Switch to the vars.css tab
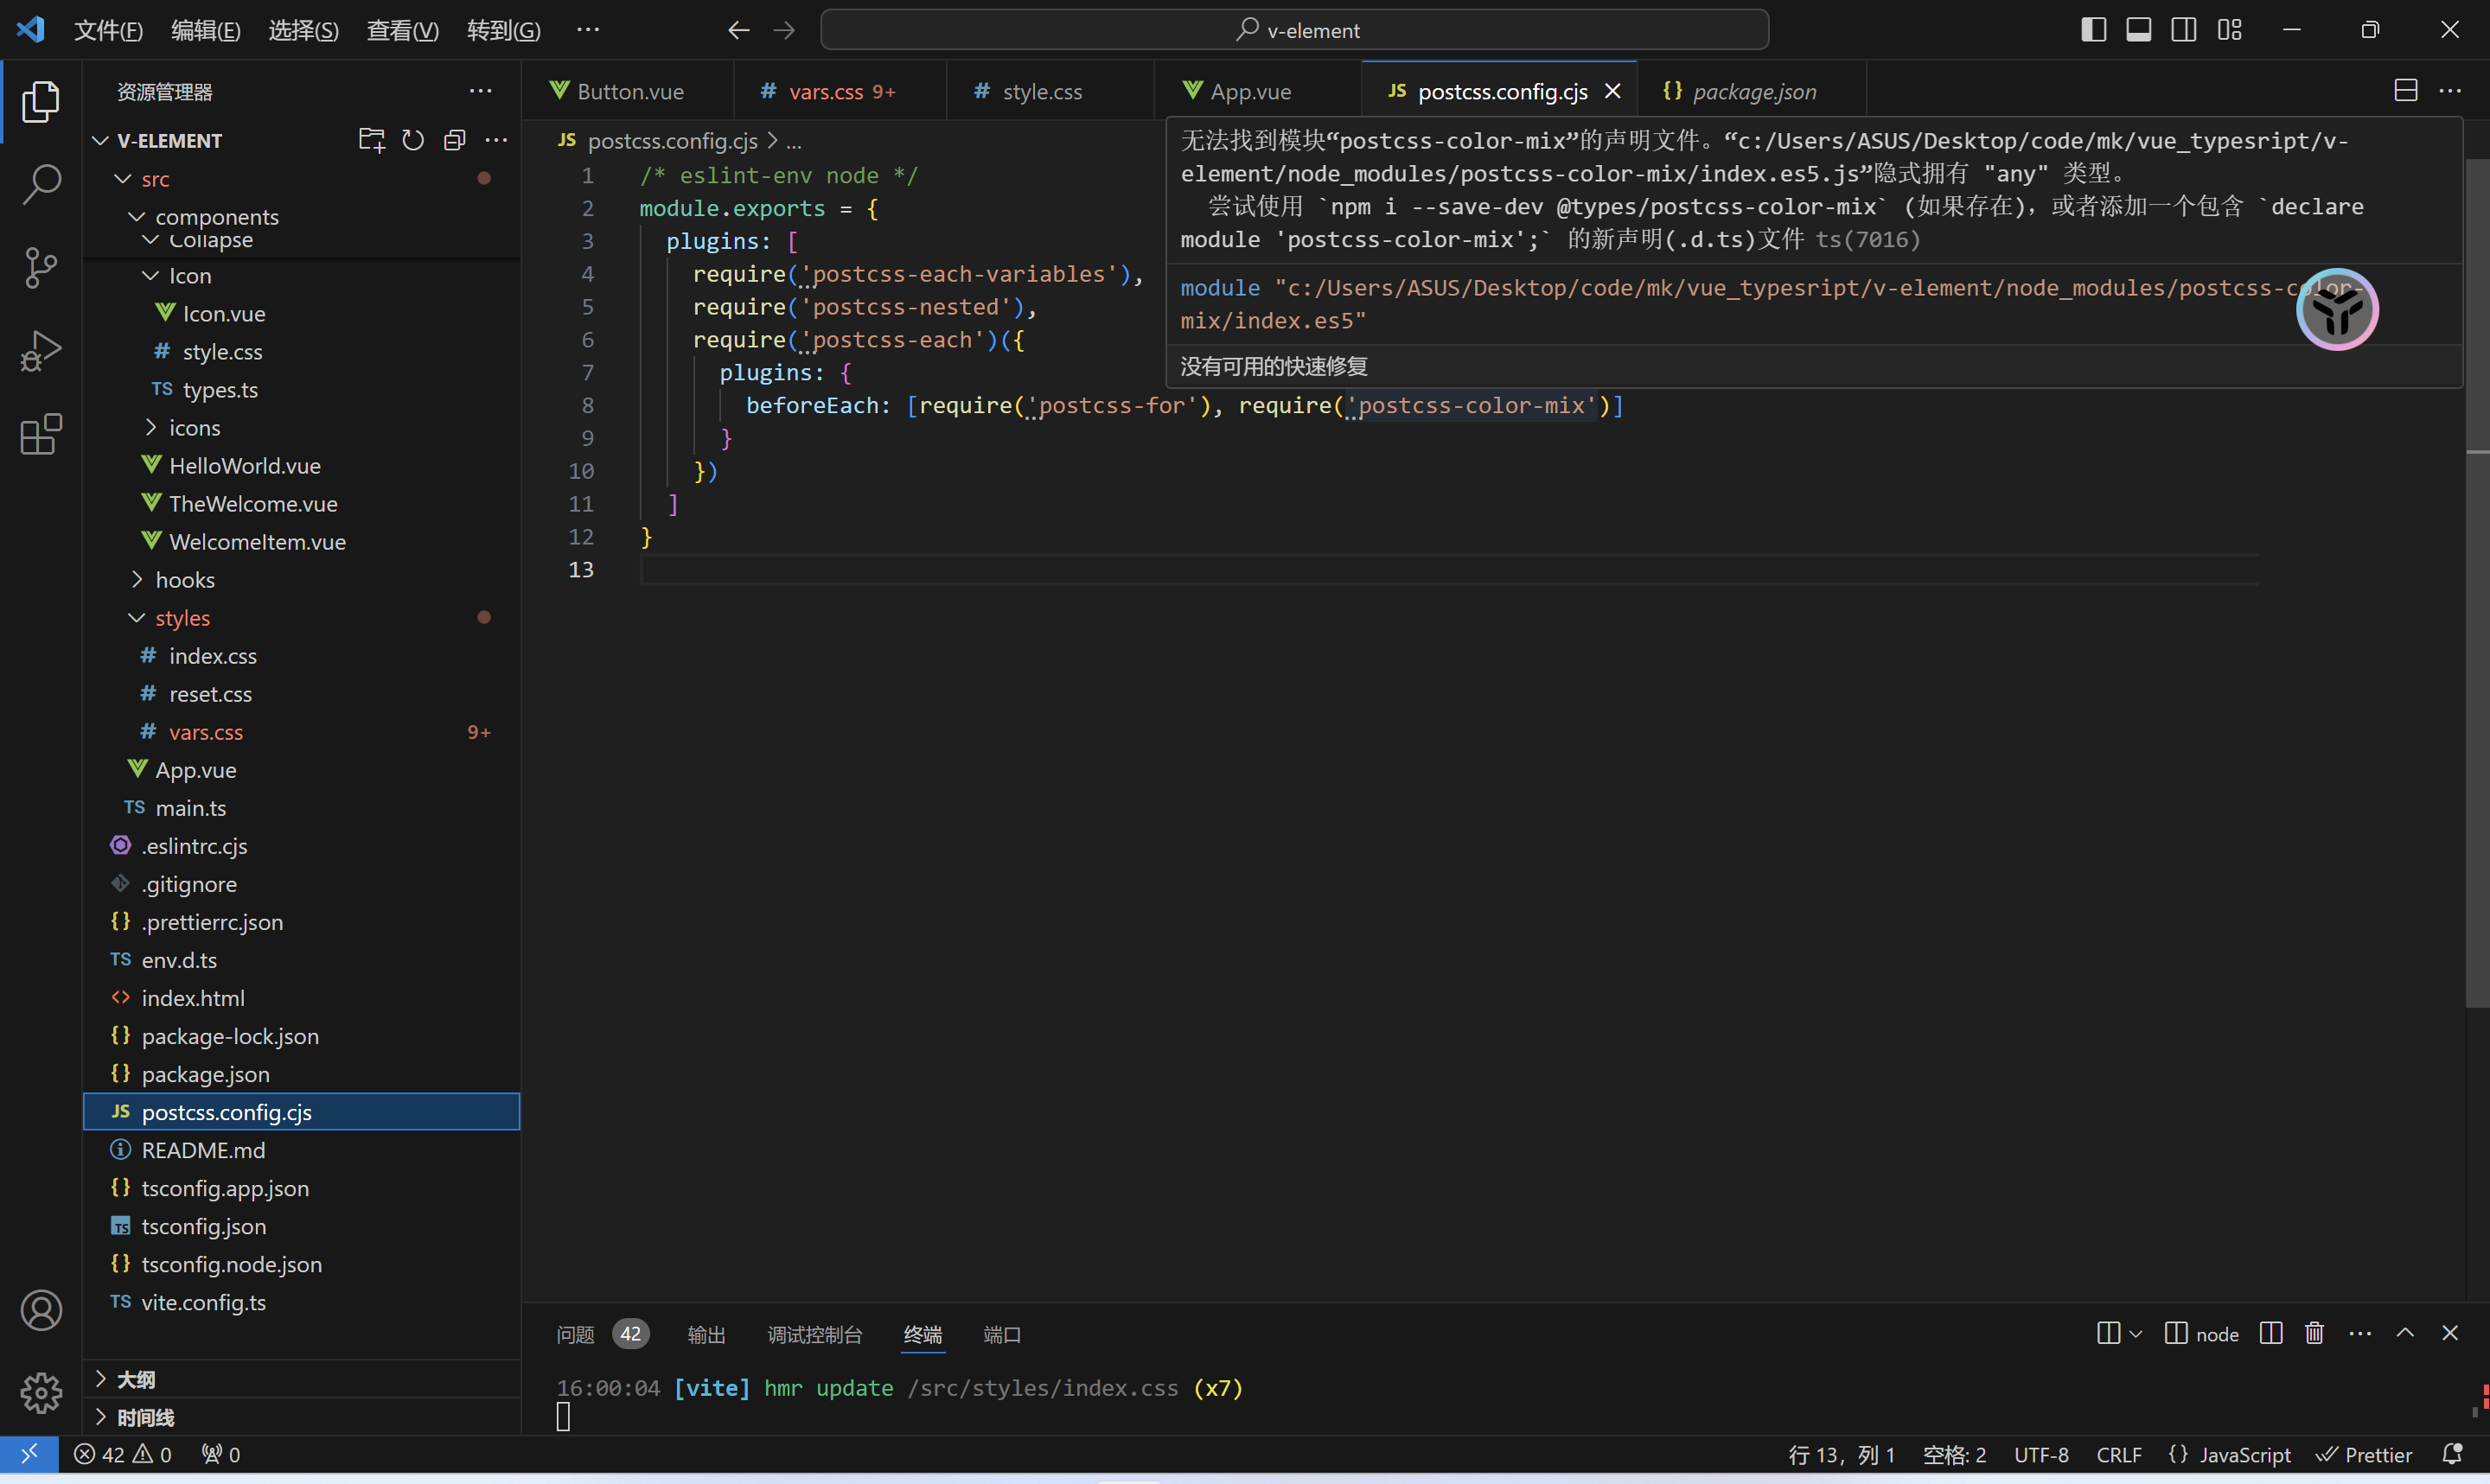The height and width of the screenshot is (1484, 2490). 840,91
